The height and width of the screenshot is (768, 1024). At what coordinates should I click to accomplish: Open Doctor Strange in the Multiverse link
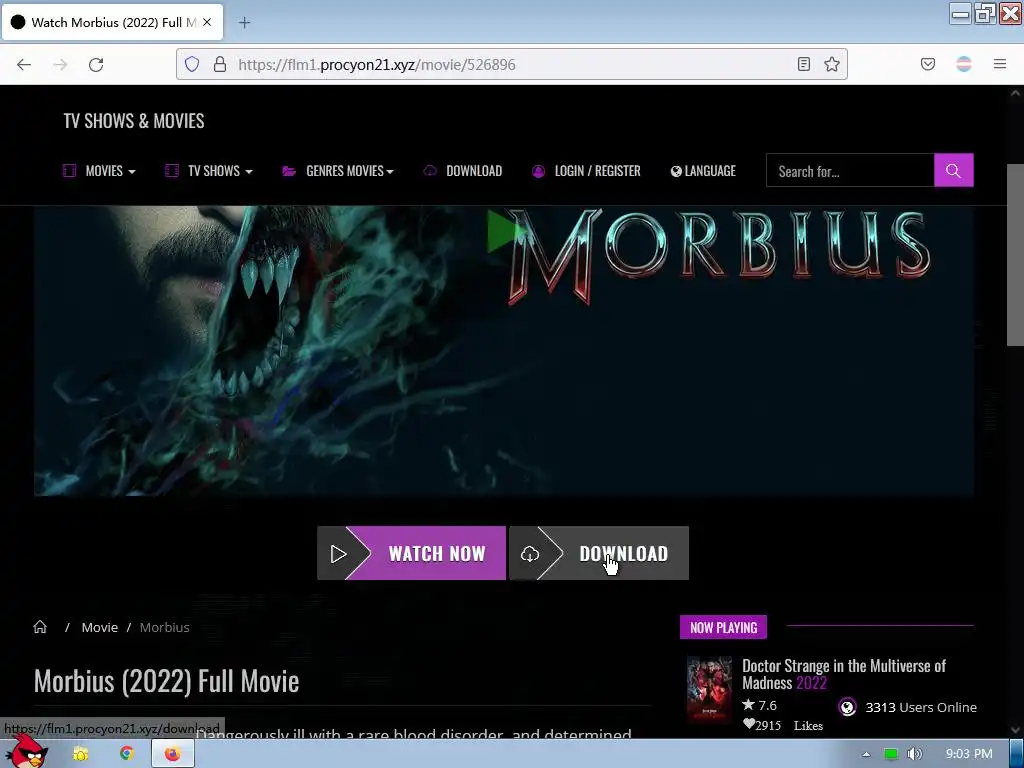pos(844,674)
